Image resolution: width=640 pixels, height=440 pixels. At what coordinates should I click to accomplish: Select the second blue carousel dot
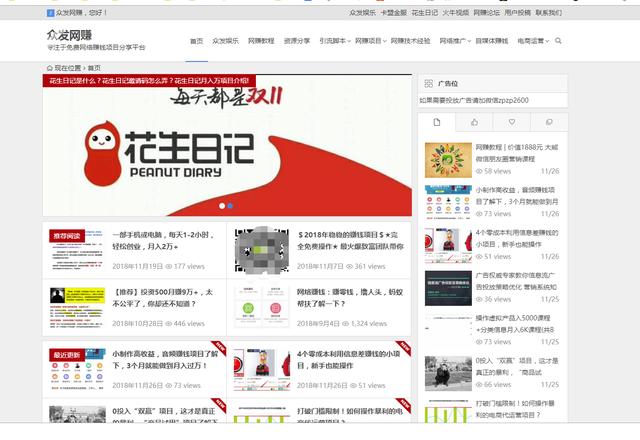(230, 206)
